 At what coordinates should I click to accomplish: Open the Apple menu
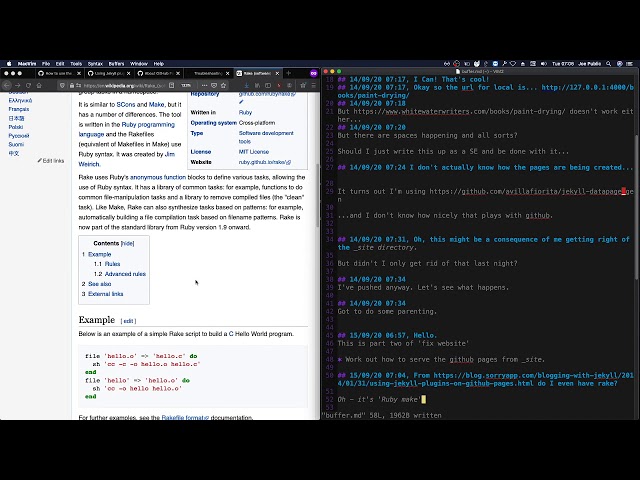(9, 64)
